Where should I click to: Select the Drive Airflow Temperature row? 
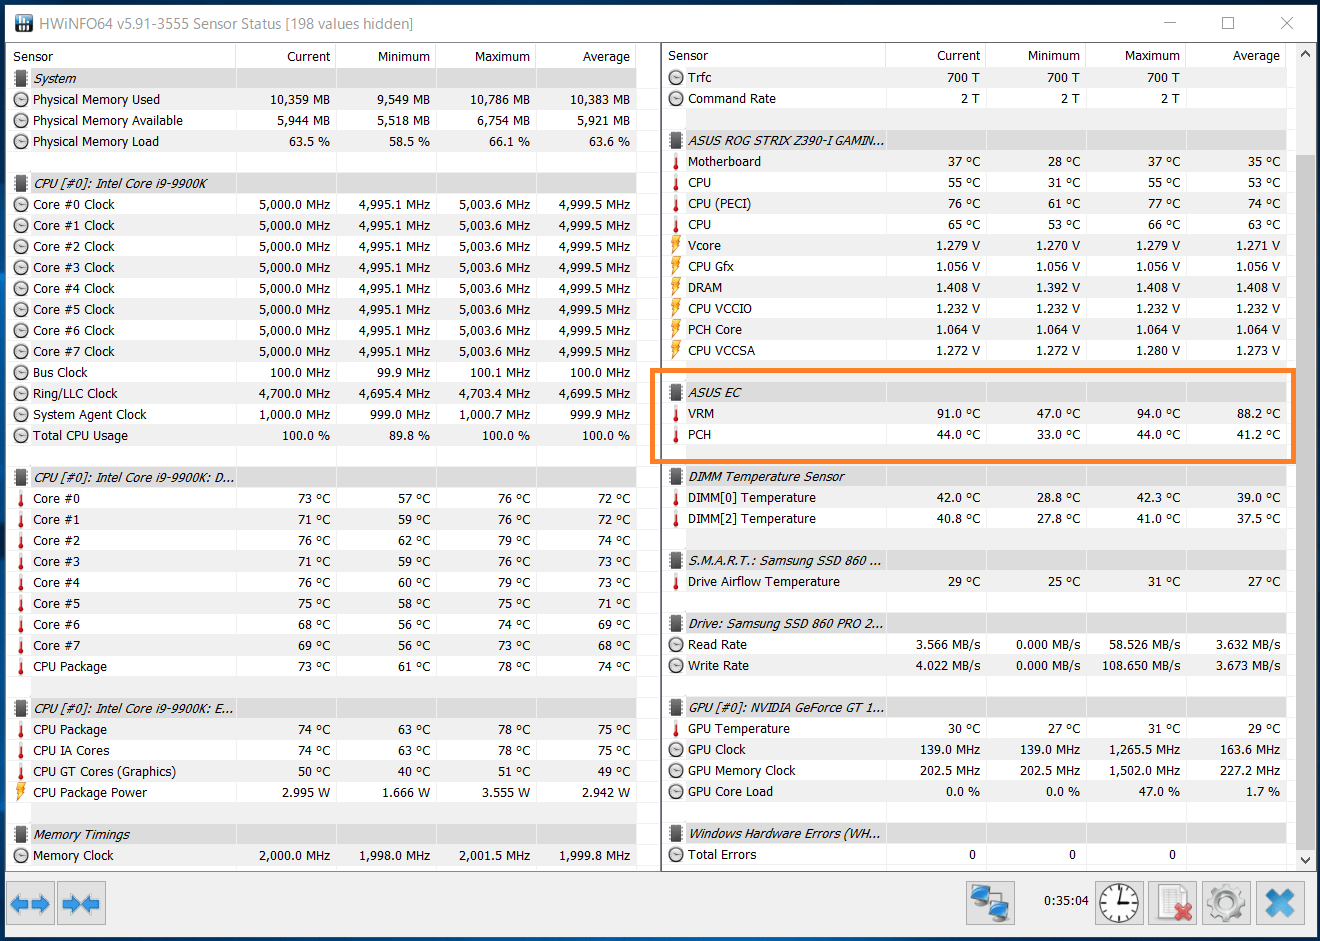[975, 582]
